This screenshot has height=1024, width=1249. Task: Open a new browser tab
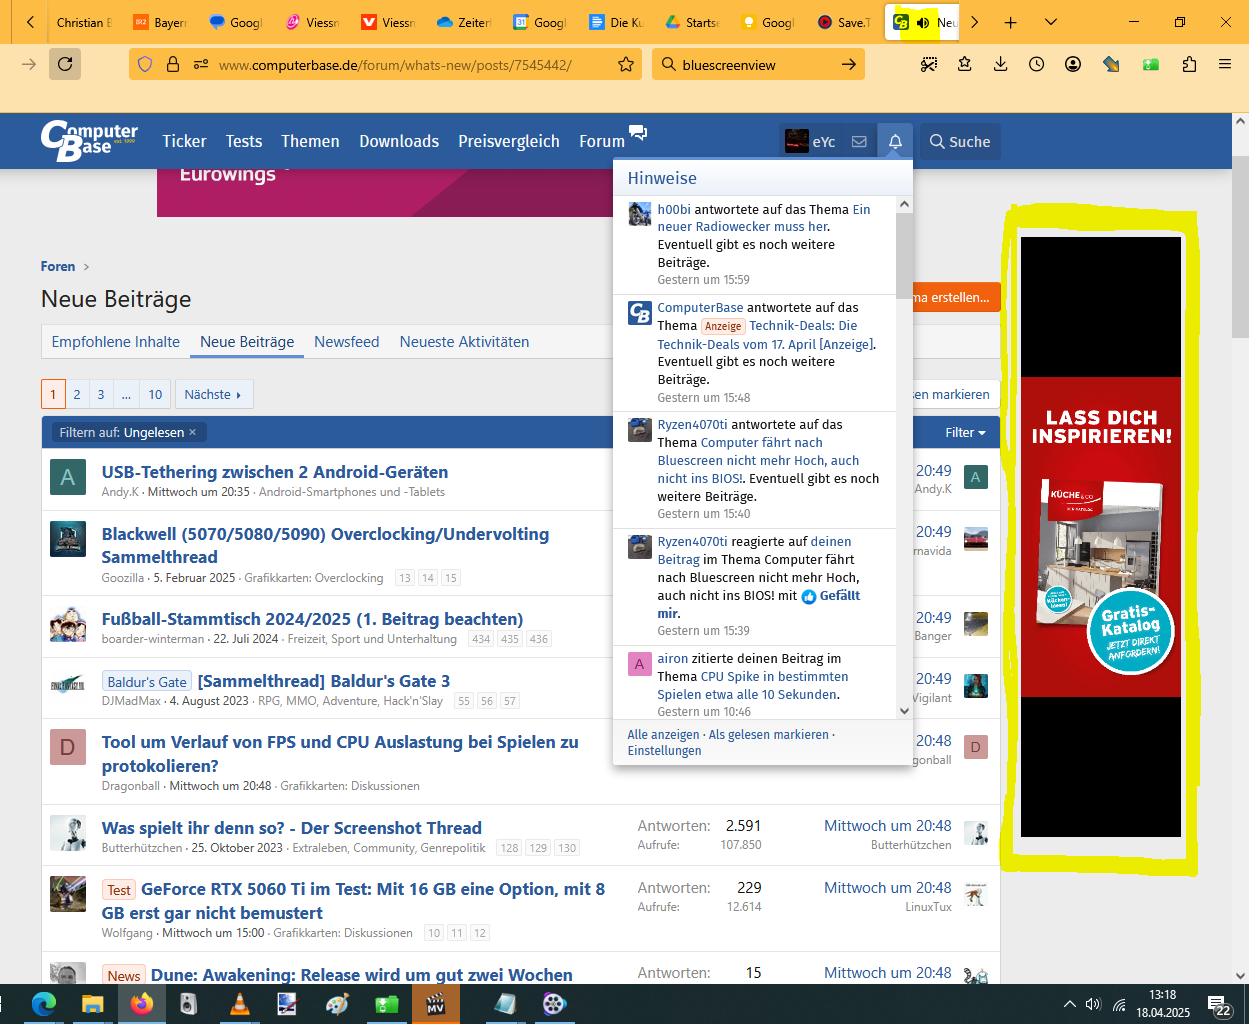click(x=1010, y=22)
